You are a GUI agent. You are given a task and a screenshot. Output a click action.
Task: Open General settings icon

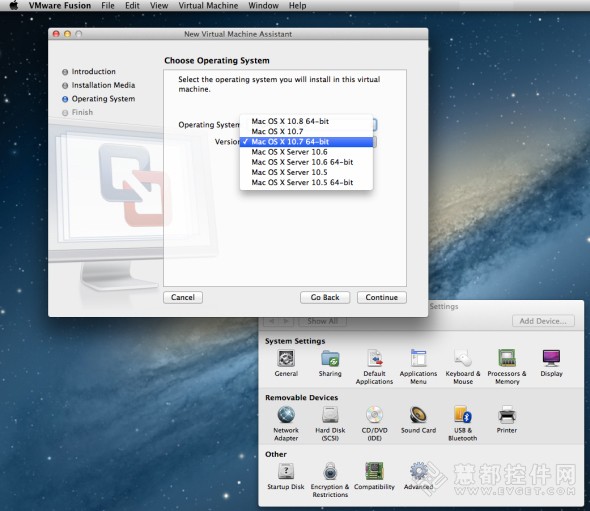(286, 358)
